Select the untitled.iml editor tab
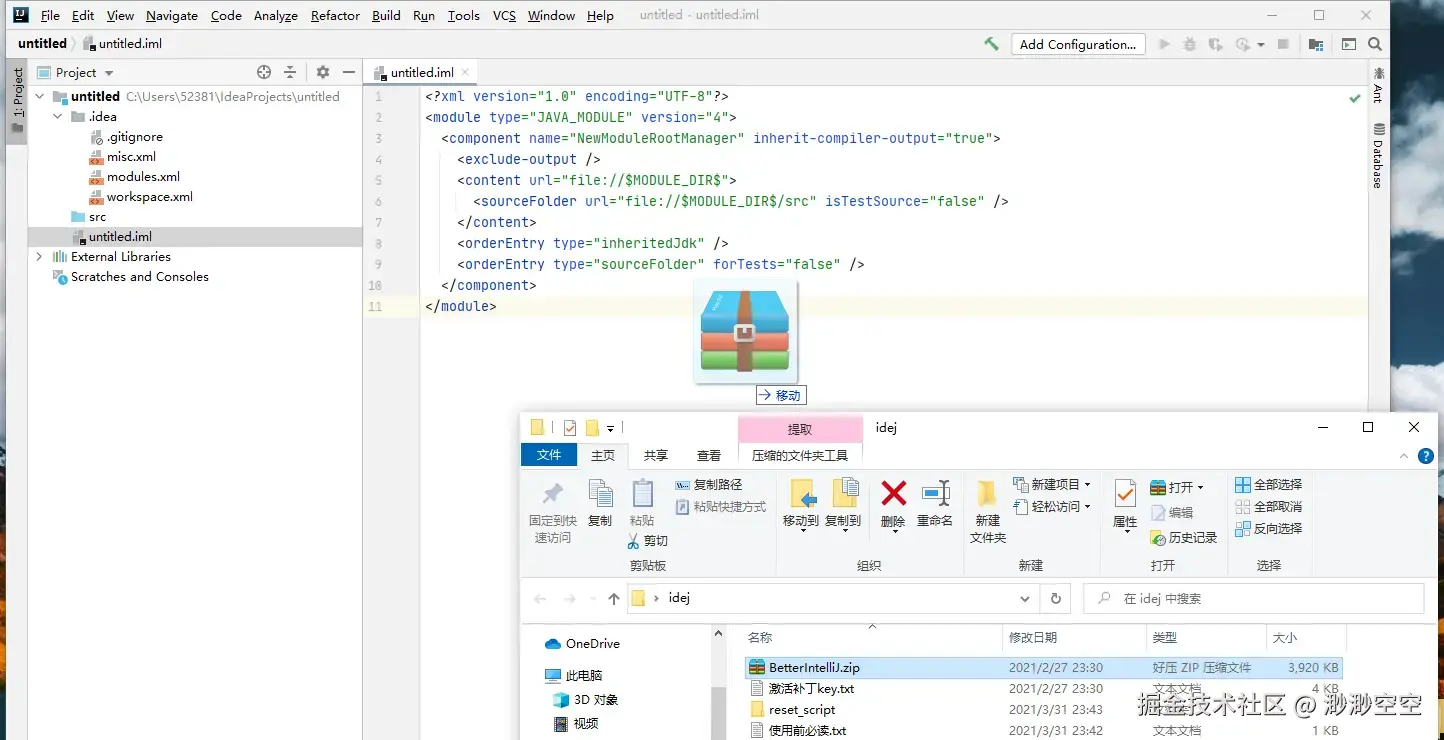 click(422, 72)
